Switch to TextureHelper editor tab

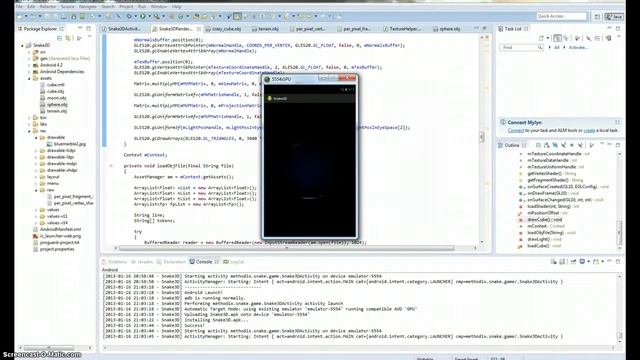coord(402,29)
